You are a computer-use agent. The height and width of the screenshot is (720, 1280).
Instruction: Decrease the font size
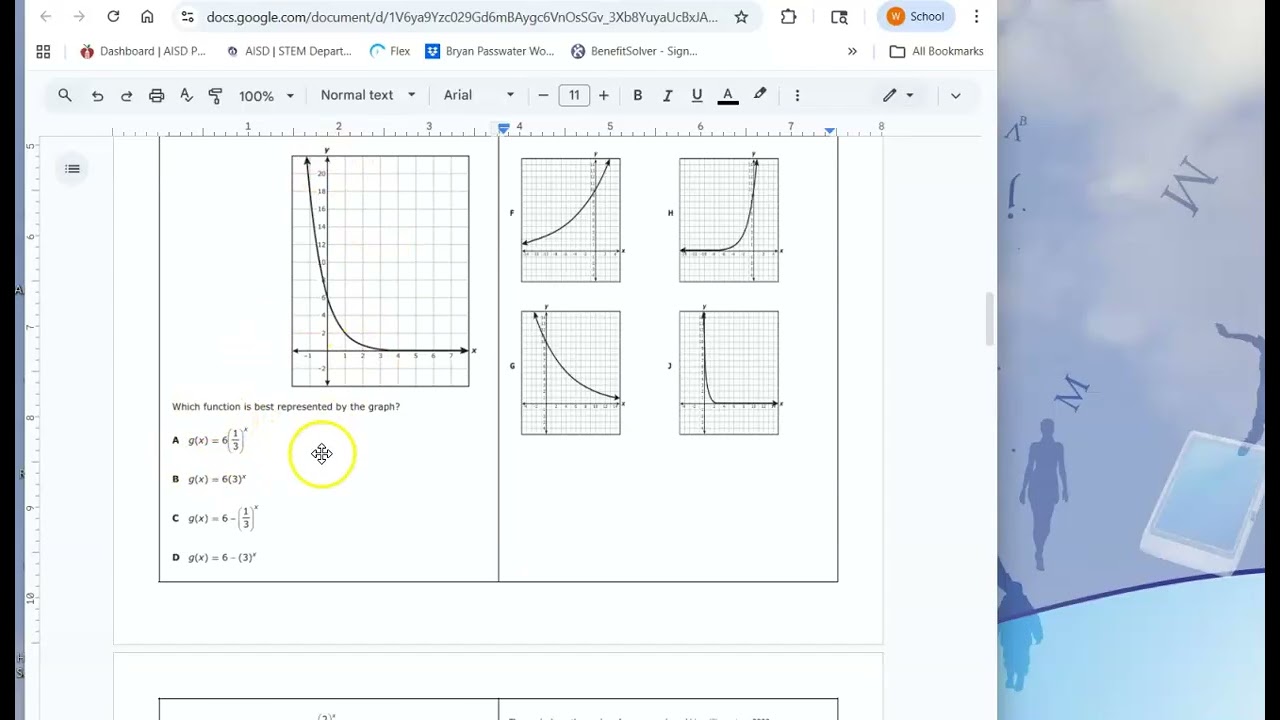pos(543,95)
